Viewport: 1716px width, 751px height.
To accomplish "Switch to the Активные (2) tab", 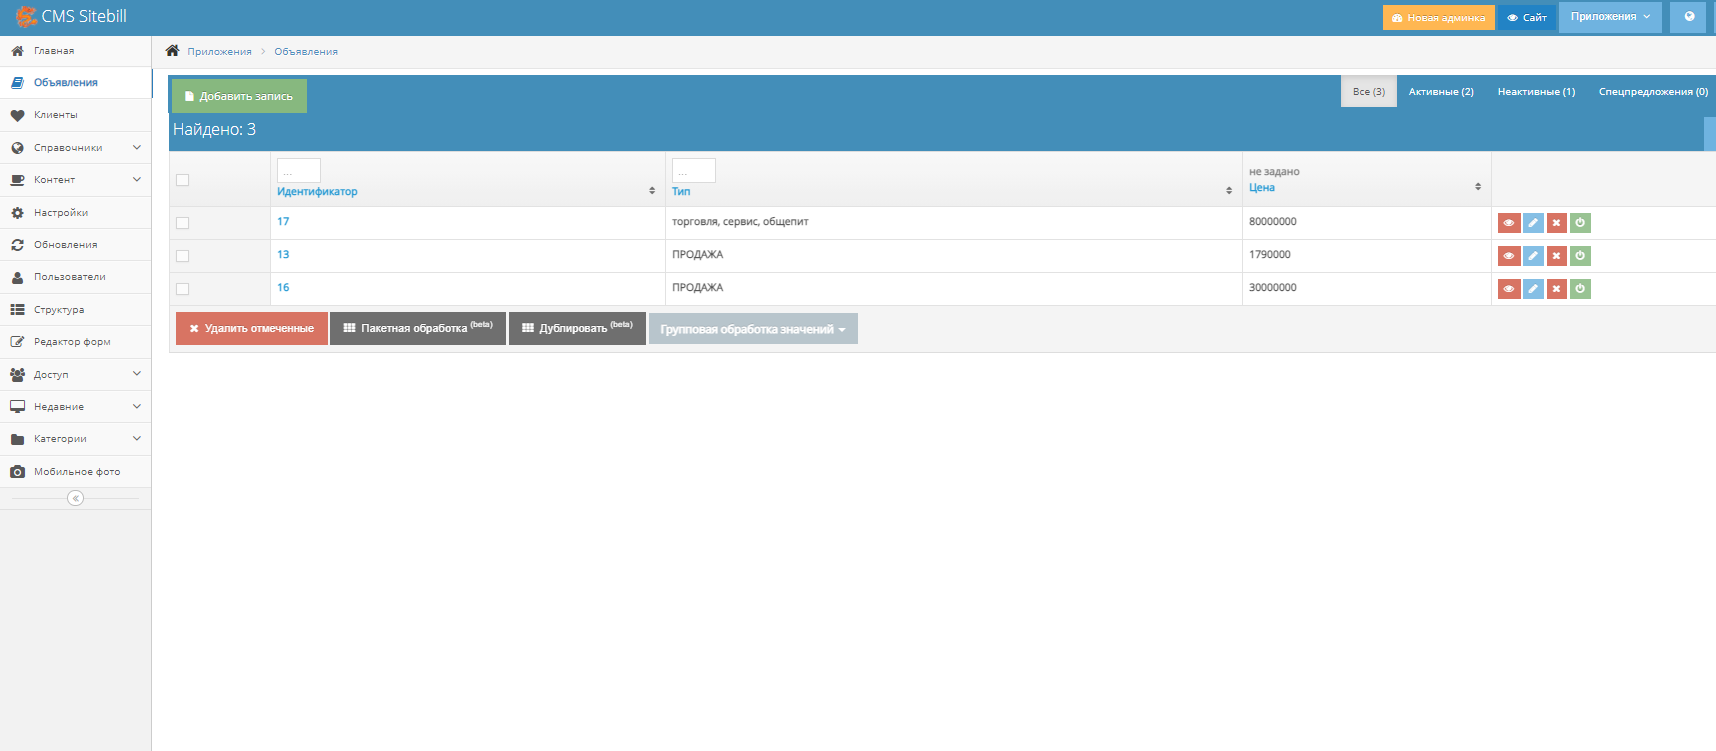I will point(1440,92).
